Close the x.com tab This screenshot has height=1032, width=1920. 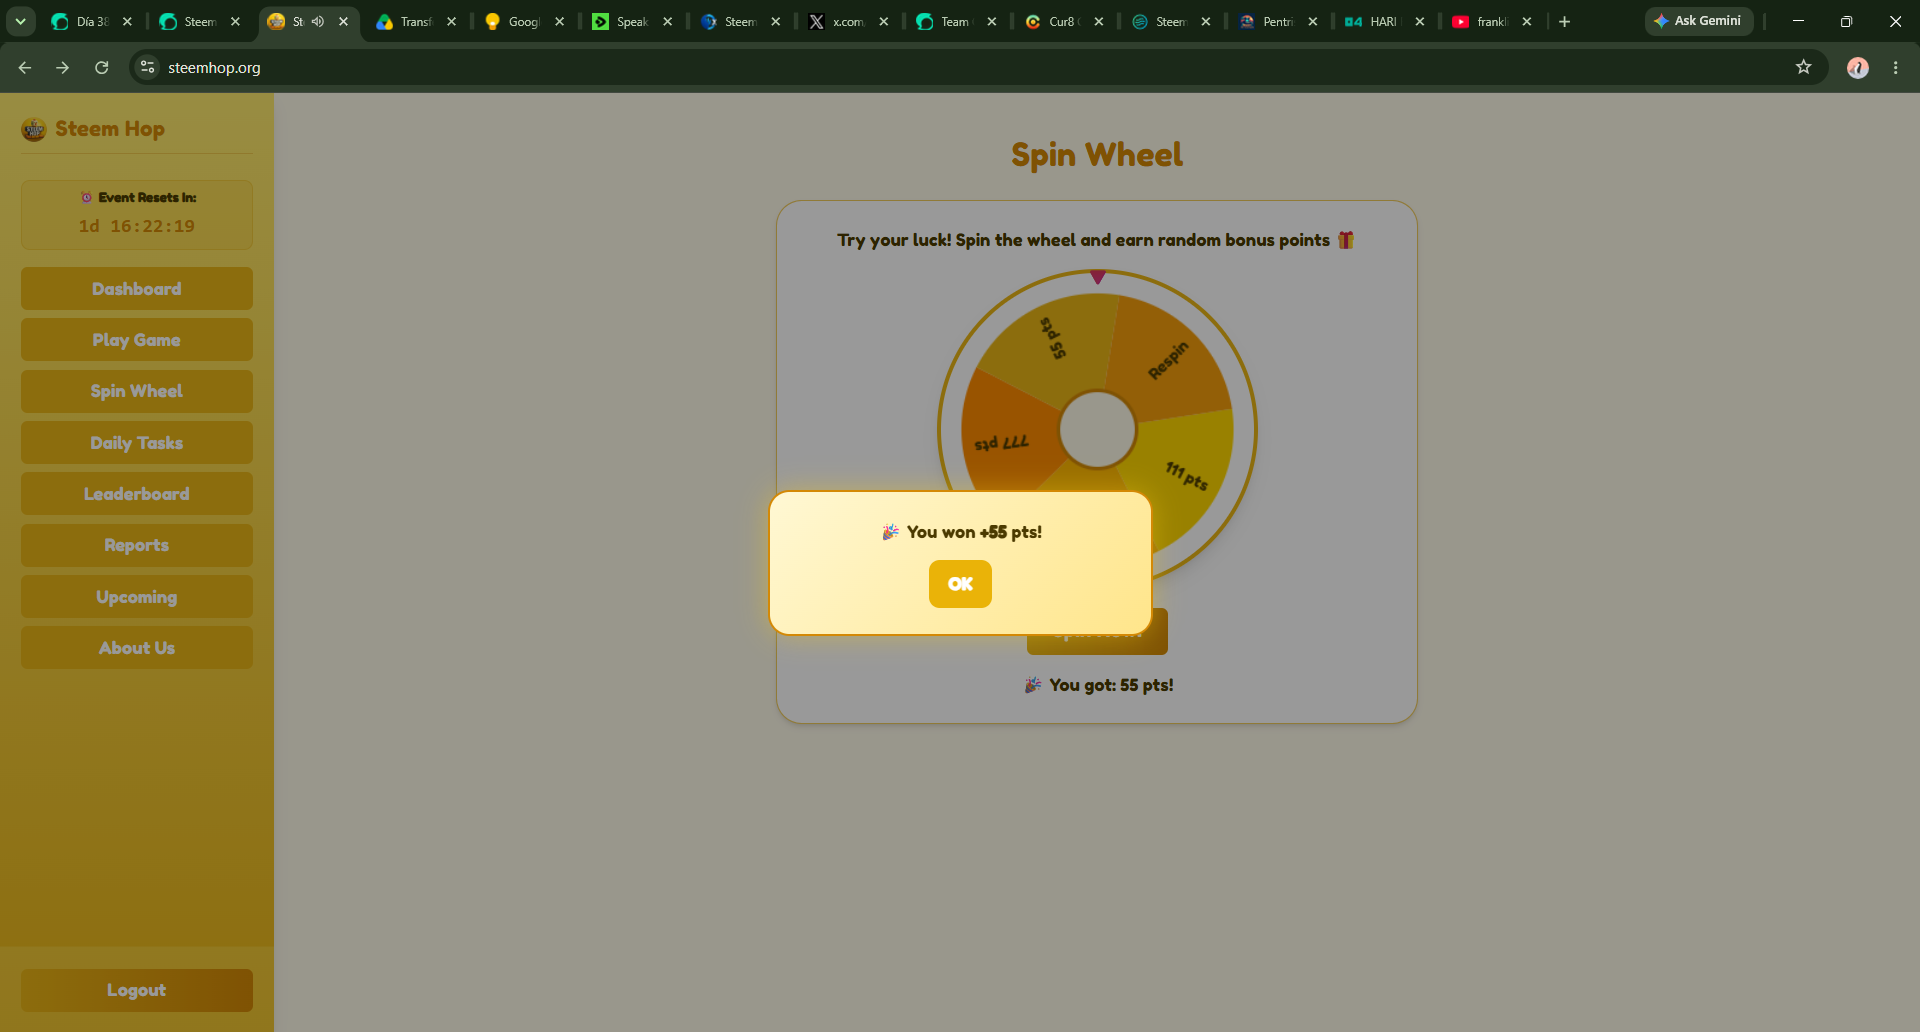pyautogui.click(x=883, y=21)
